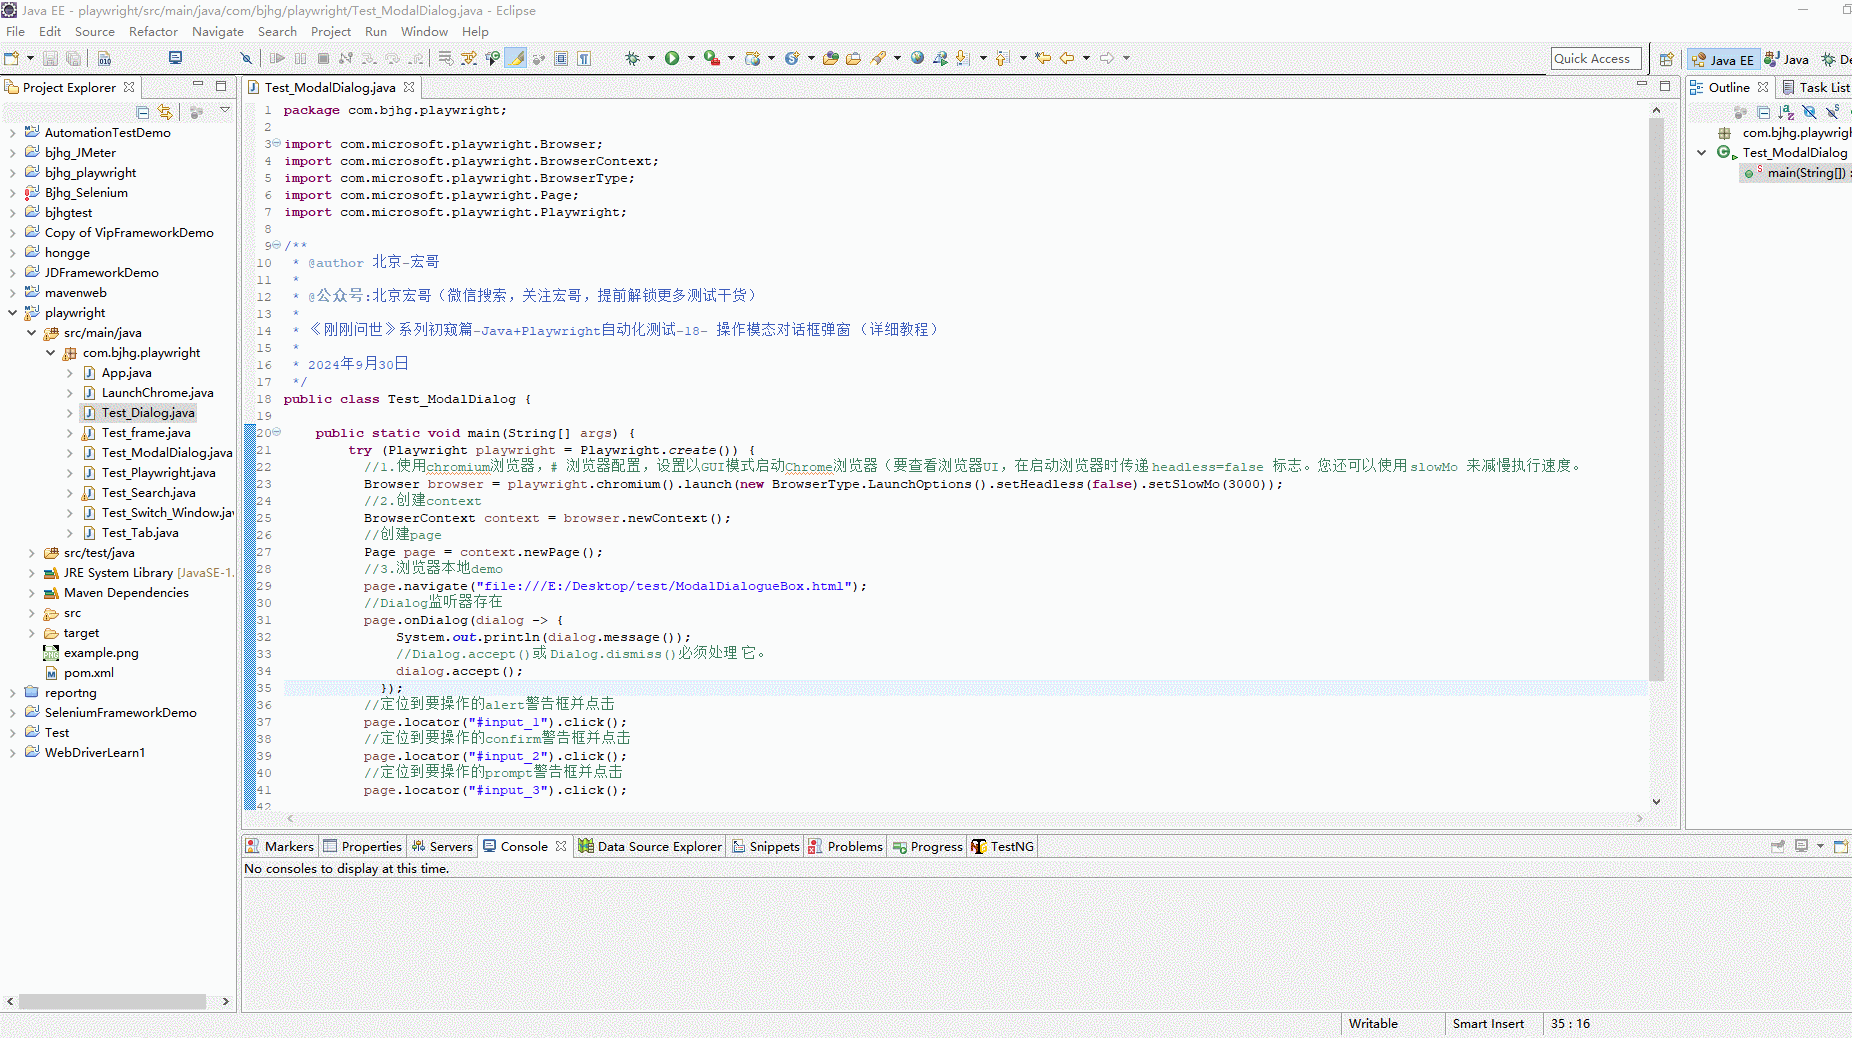Click the New Java Class toolbar icon
This screenshot has width=1852, height=1038.
pos(792,58)
